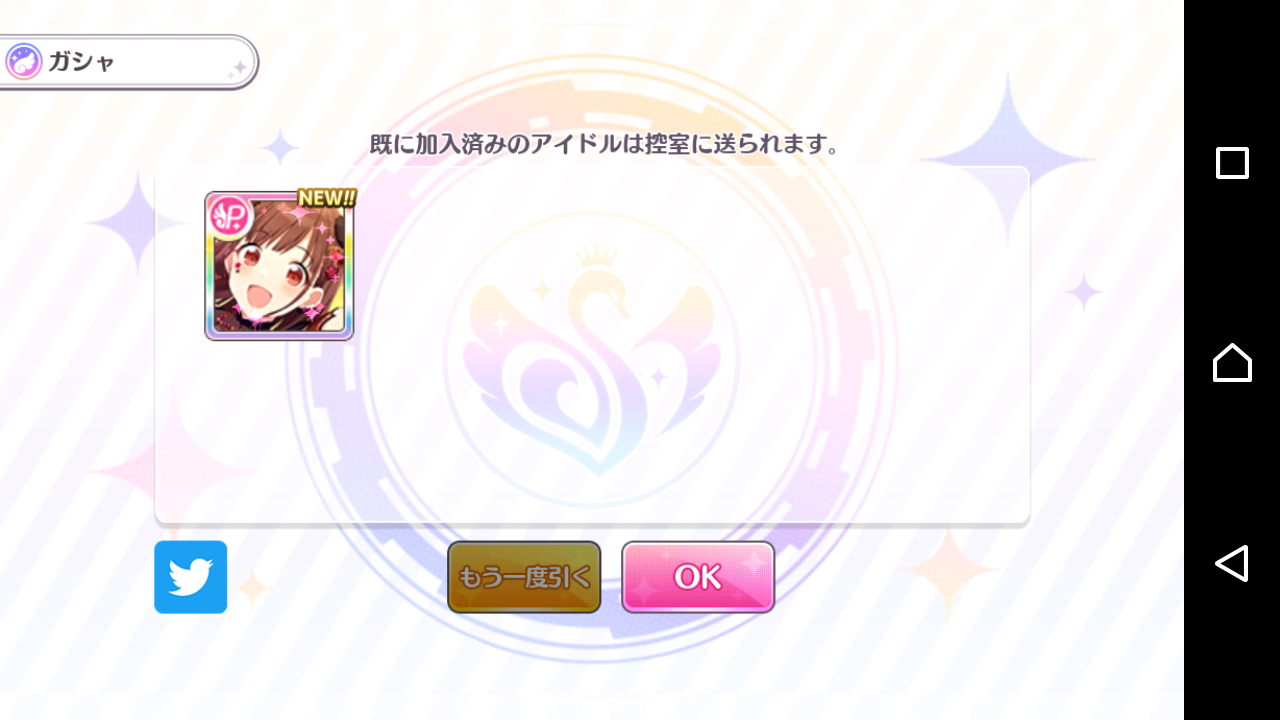Screen dimensions: 1280x720
Task: Click the sparkle on the ガシャ header tab
Action: tap(237, 69)
